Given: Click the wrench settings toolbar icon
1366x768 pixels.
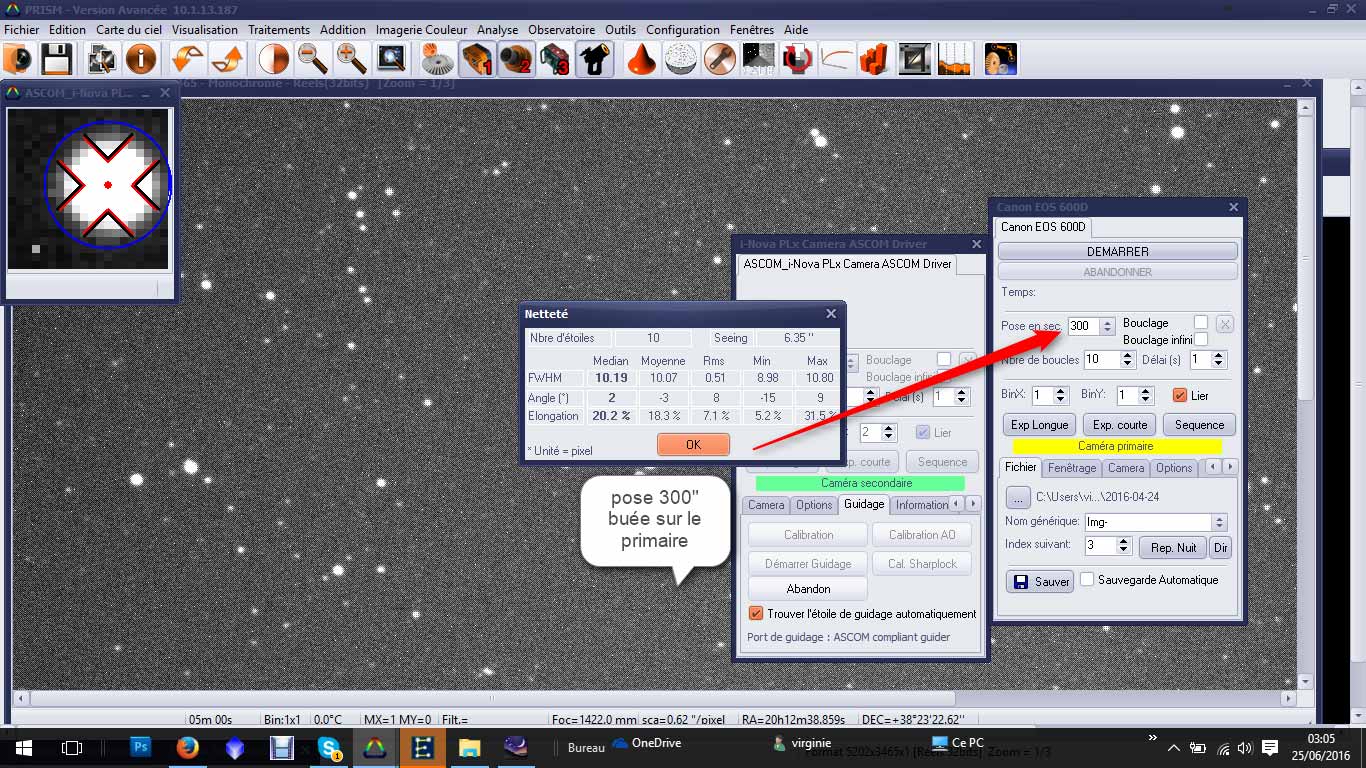Looking at the screenshot, I should 719,60.
